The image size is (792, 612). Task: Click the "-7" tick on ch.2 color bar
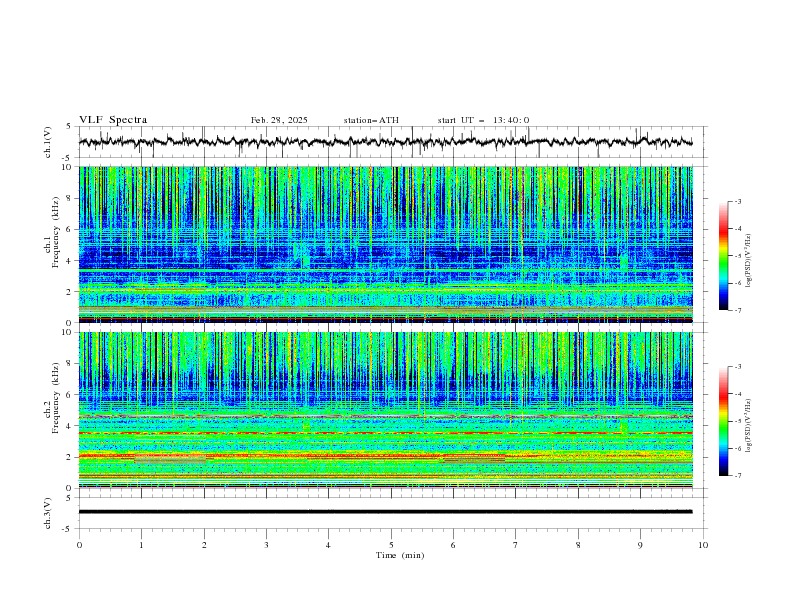click(x=738, y=476)
